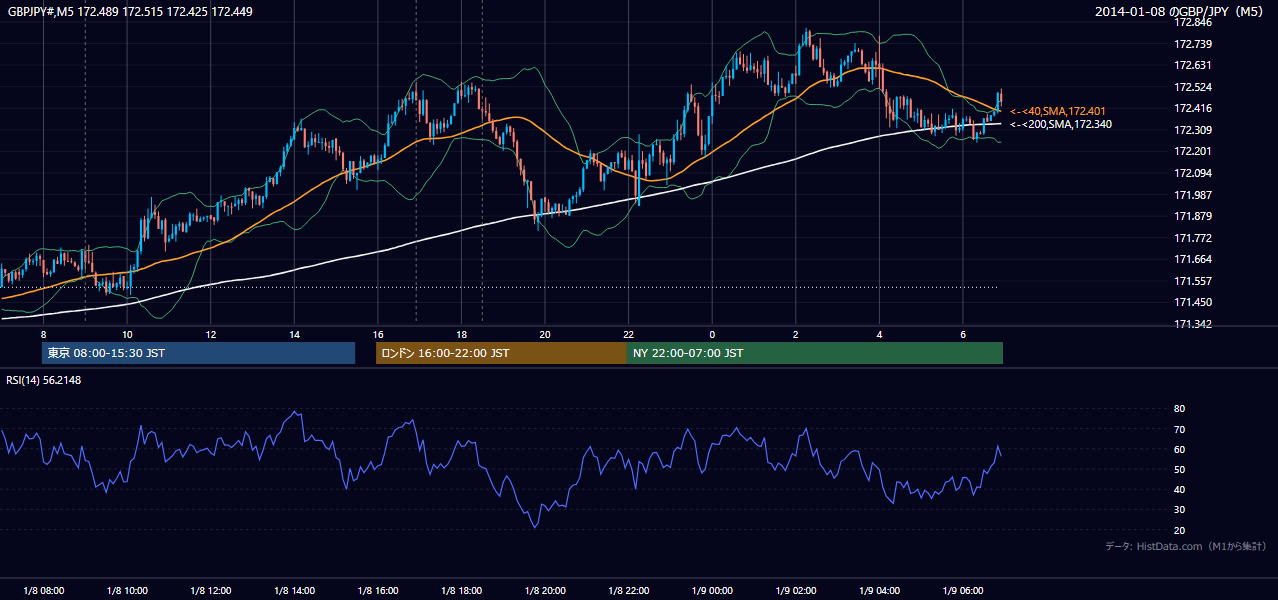
Task: Click price axis value 171.450
Action: point(1192,302)
